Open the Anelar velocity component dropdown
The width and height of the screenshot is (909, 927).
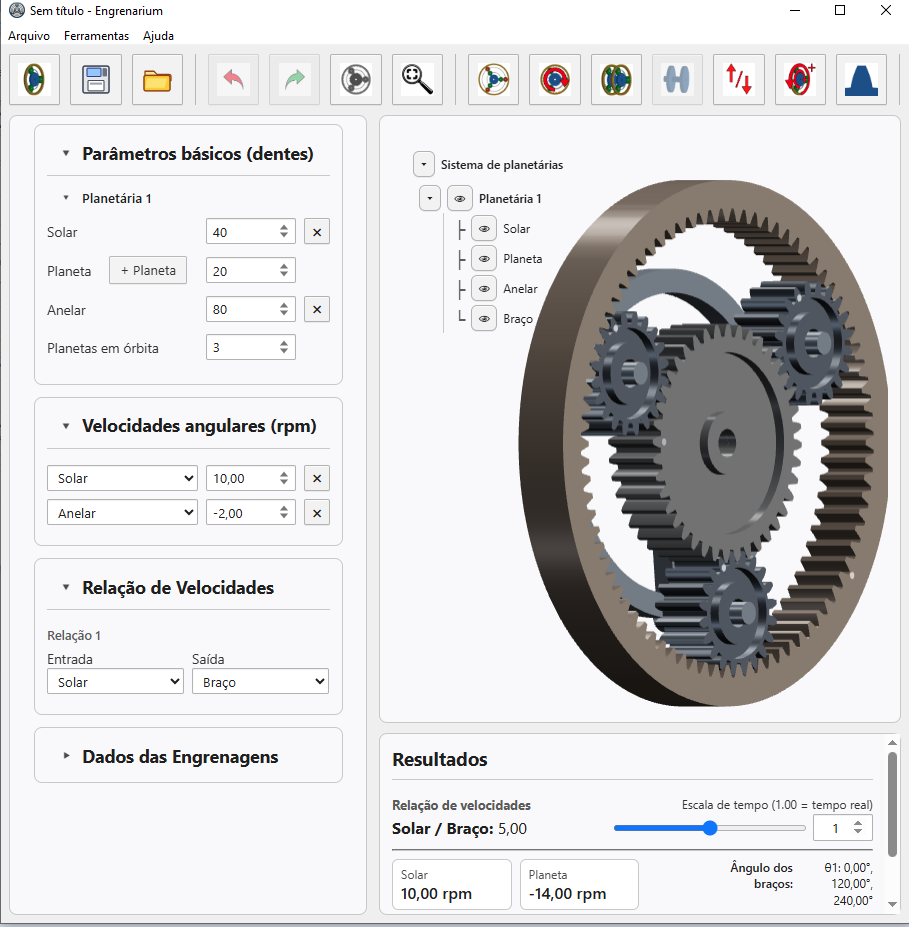pos(122,513)
